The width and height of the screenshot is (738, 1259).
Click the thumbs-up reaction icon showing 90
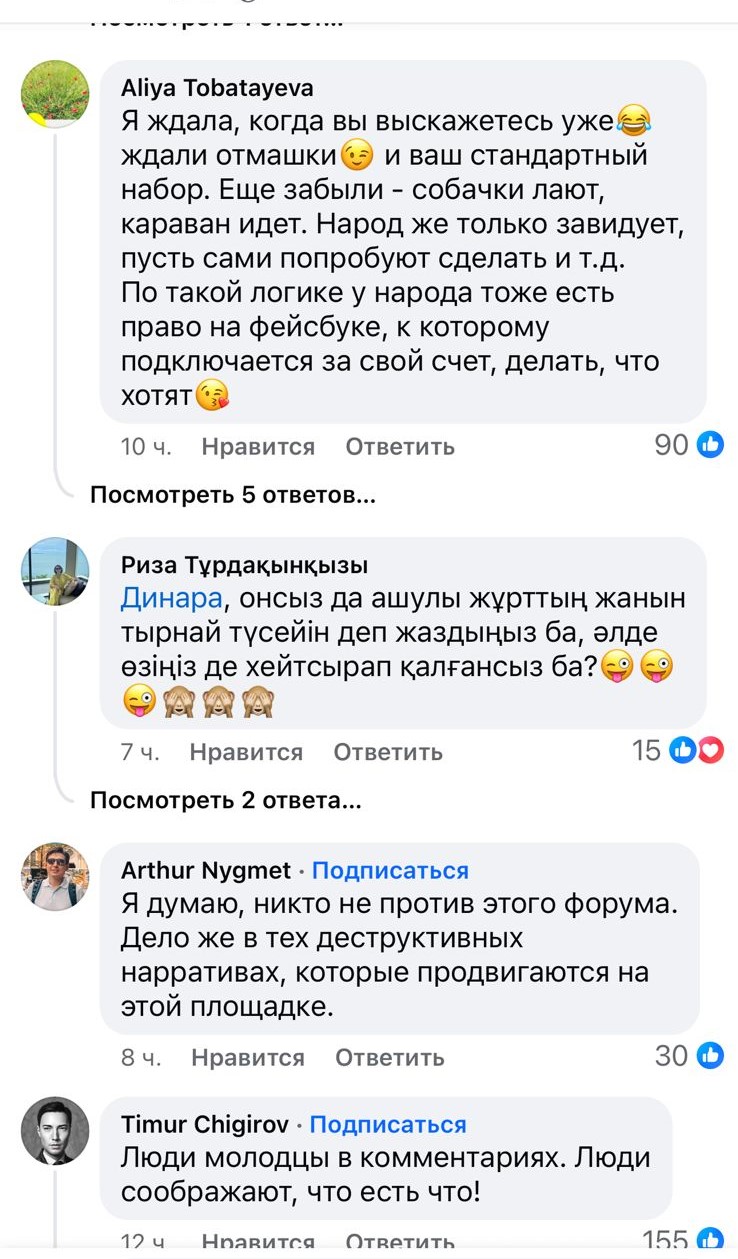pos(710,446)
